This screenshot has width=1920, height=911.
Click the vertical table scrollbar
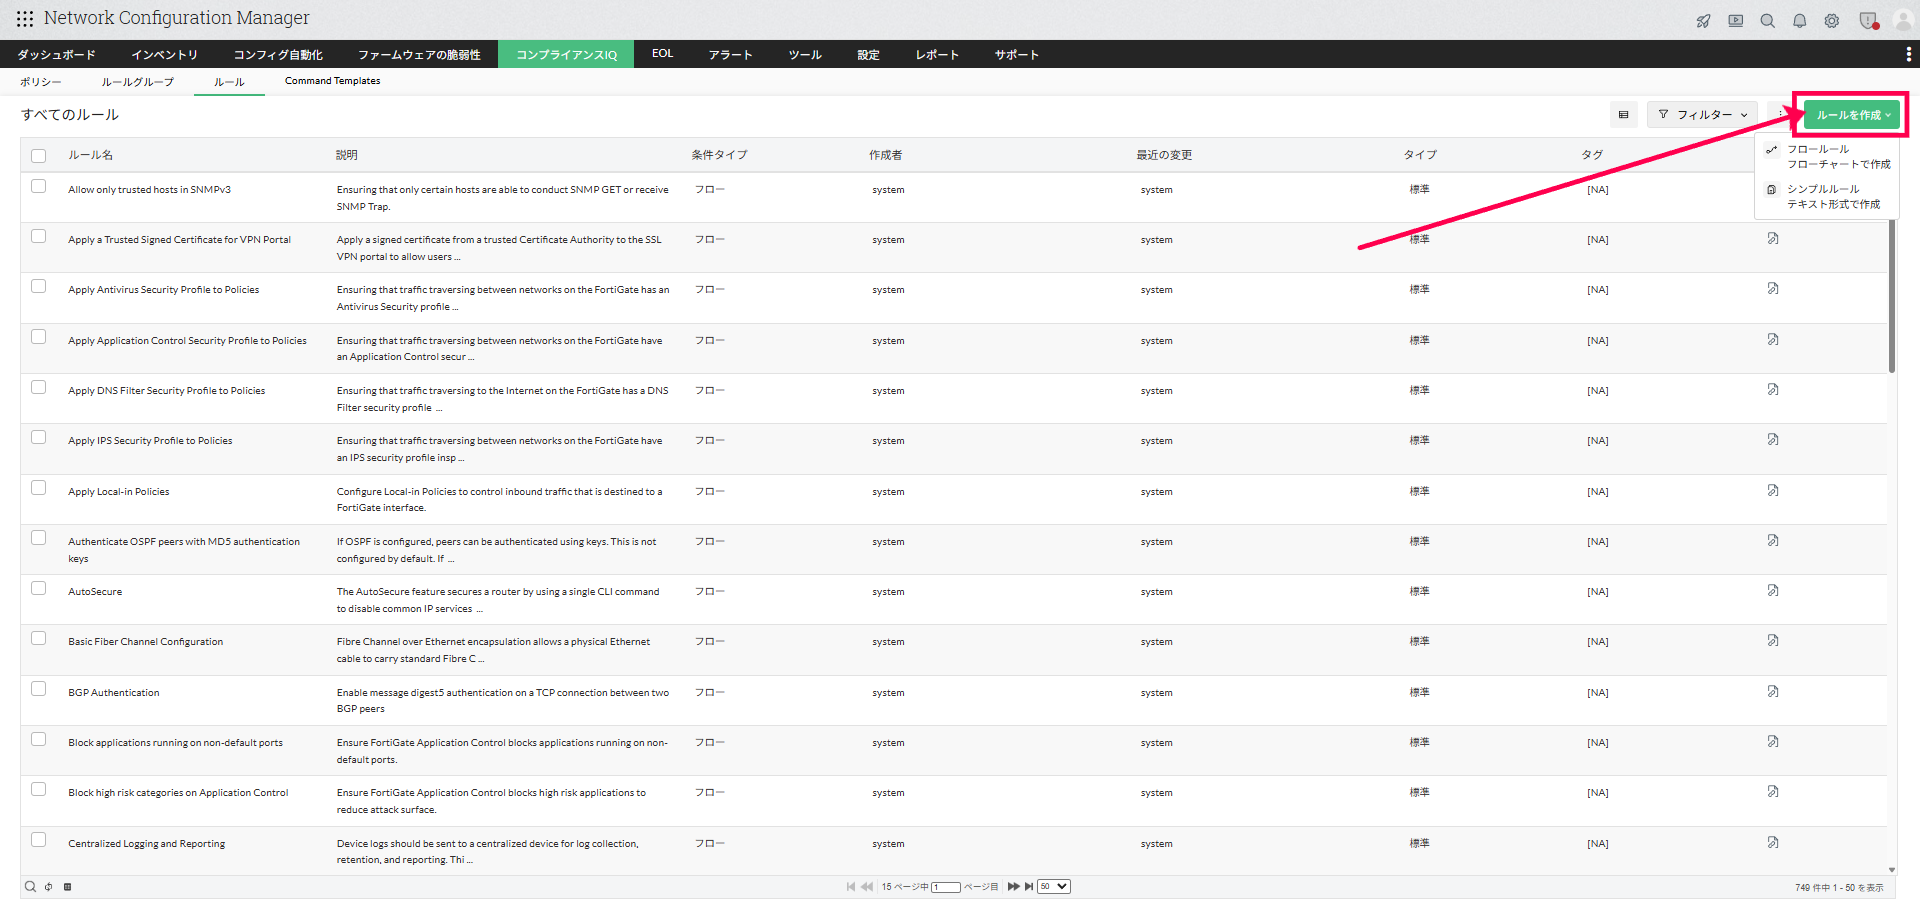pos(1892,295)
